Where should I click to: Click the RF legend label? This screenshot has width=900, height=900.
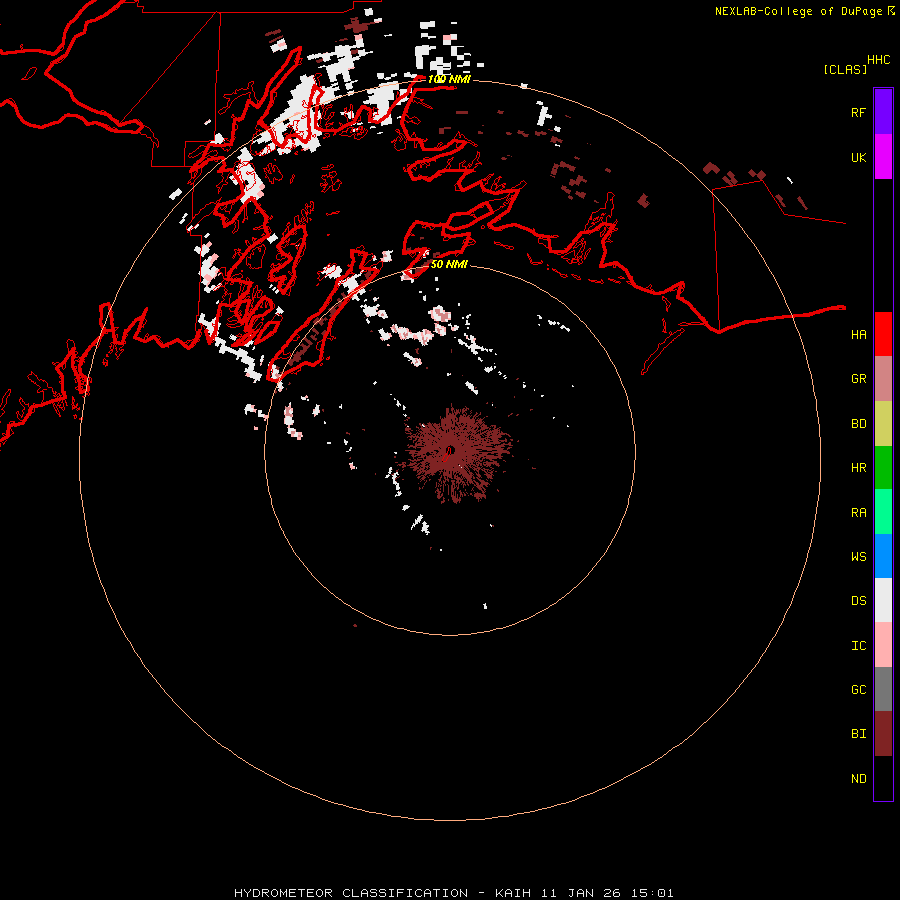click(858, 112)
